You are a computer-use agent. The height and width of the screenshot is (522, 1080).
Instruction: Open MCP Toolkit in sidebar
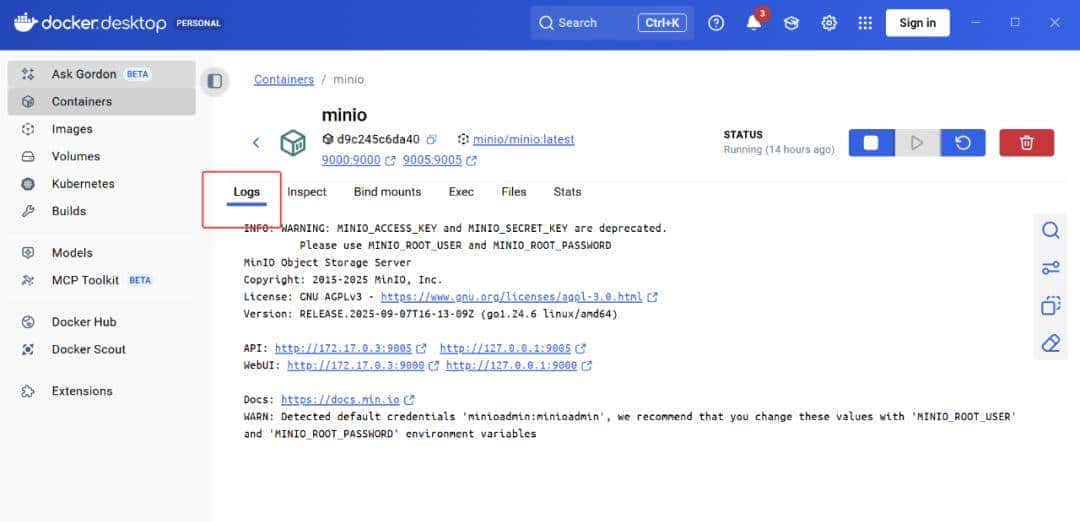click(x=101, y=280)
